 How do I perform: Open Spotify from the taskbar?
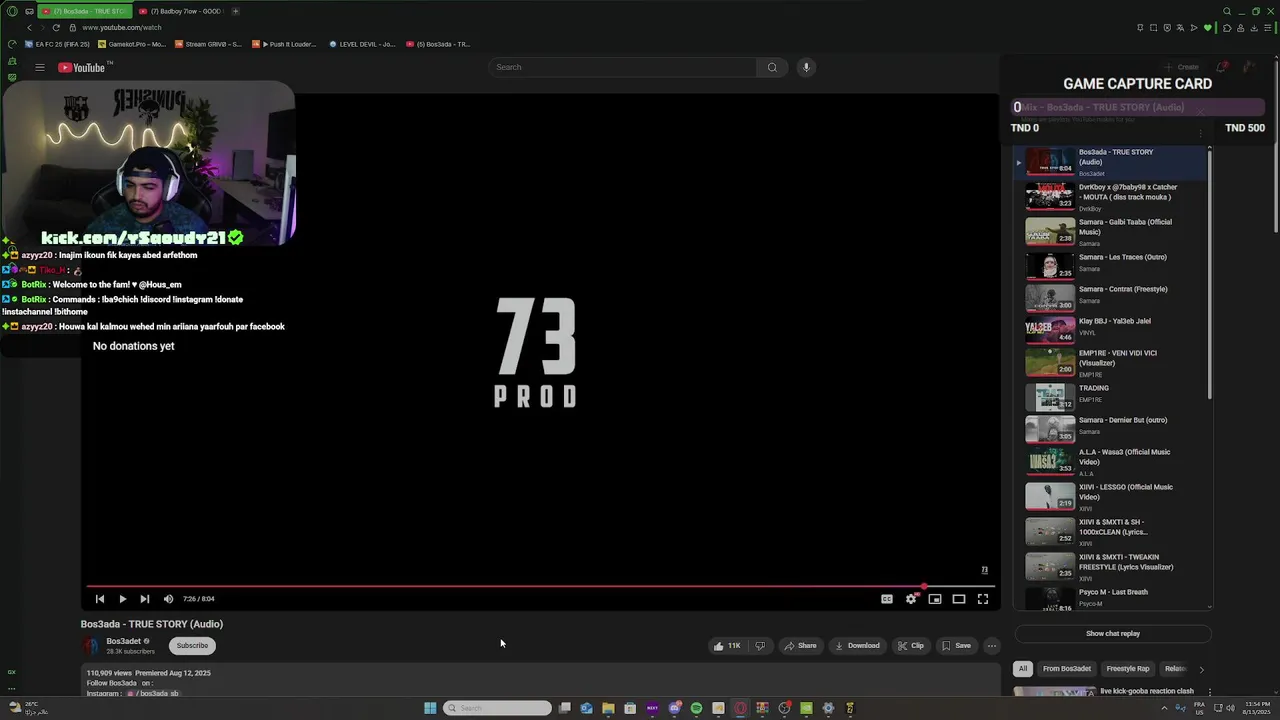click(x=696, y=708)
